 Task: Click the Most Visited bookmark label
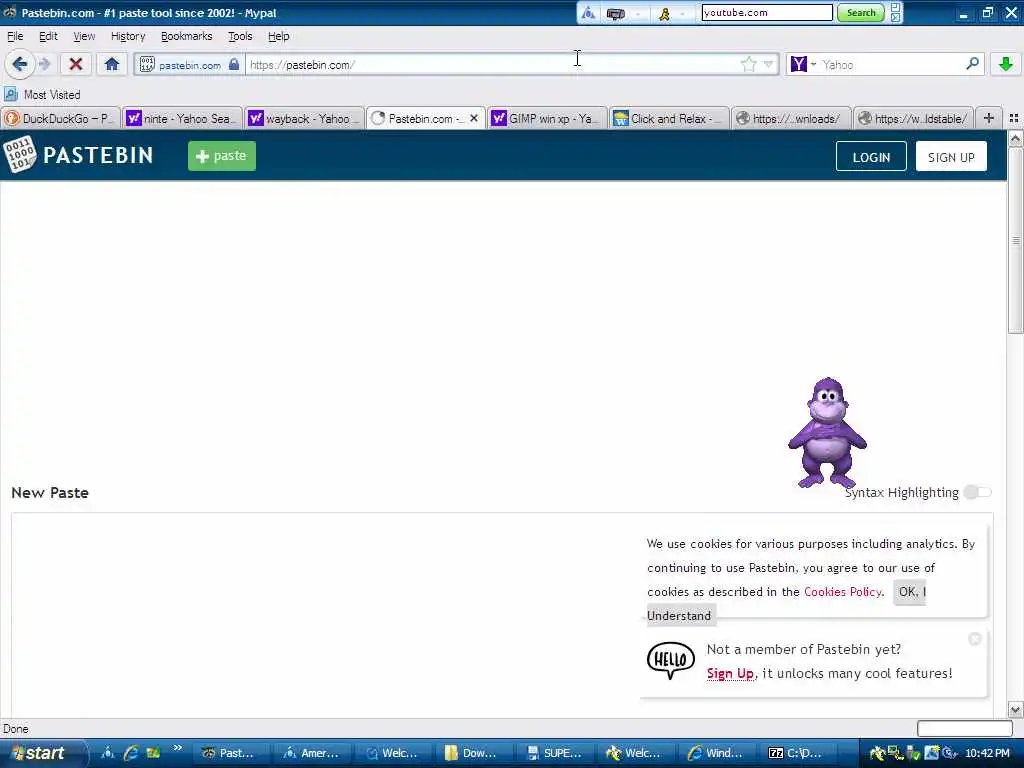(52, 95)
